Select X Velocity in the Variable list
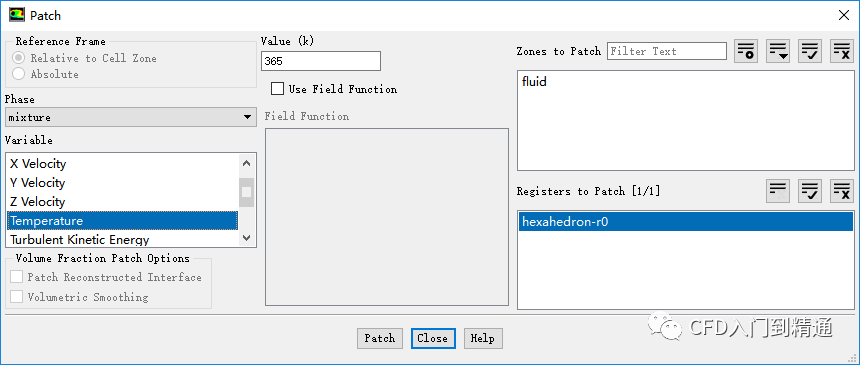 [123, 164]
